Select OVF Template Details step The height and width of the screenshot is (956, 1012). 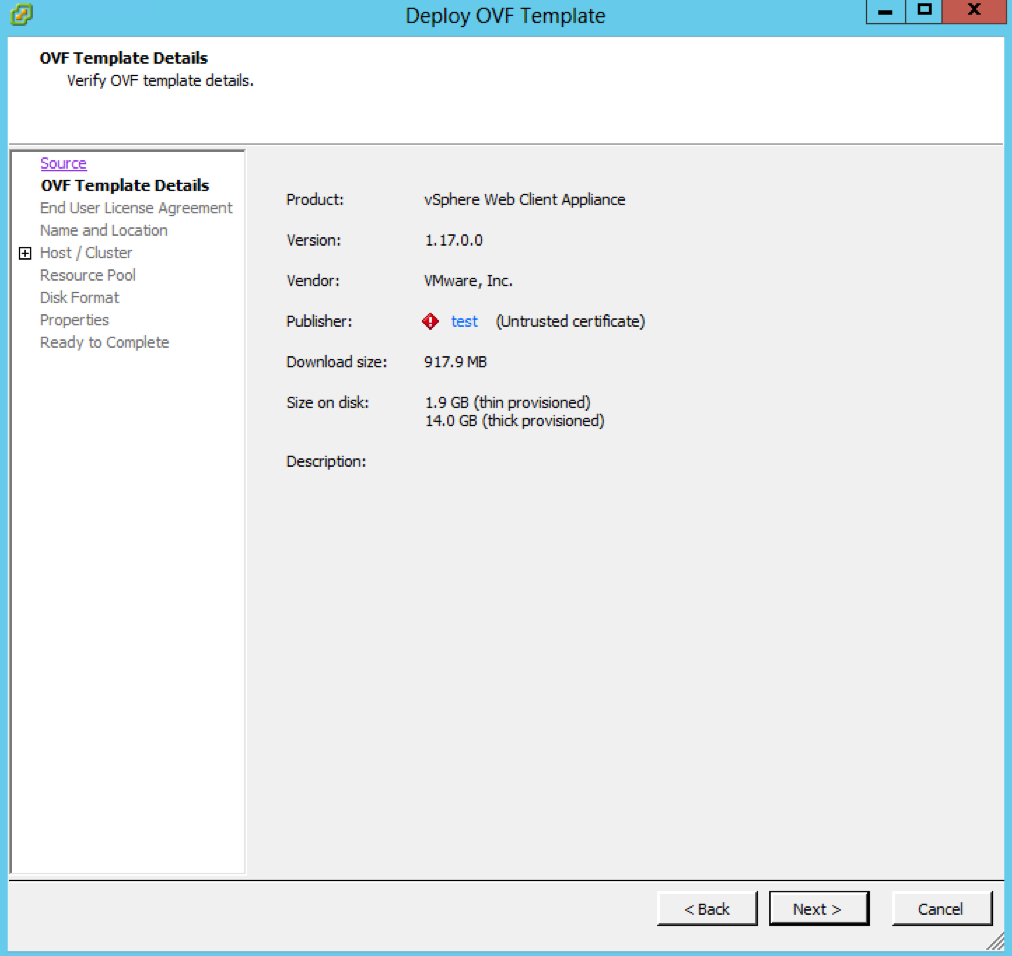pyautogui.click(x=125, y=186)
